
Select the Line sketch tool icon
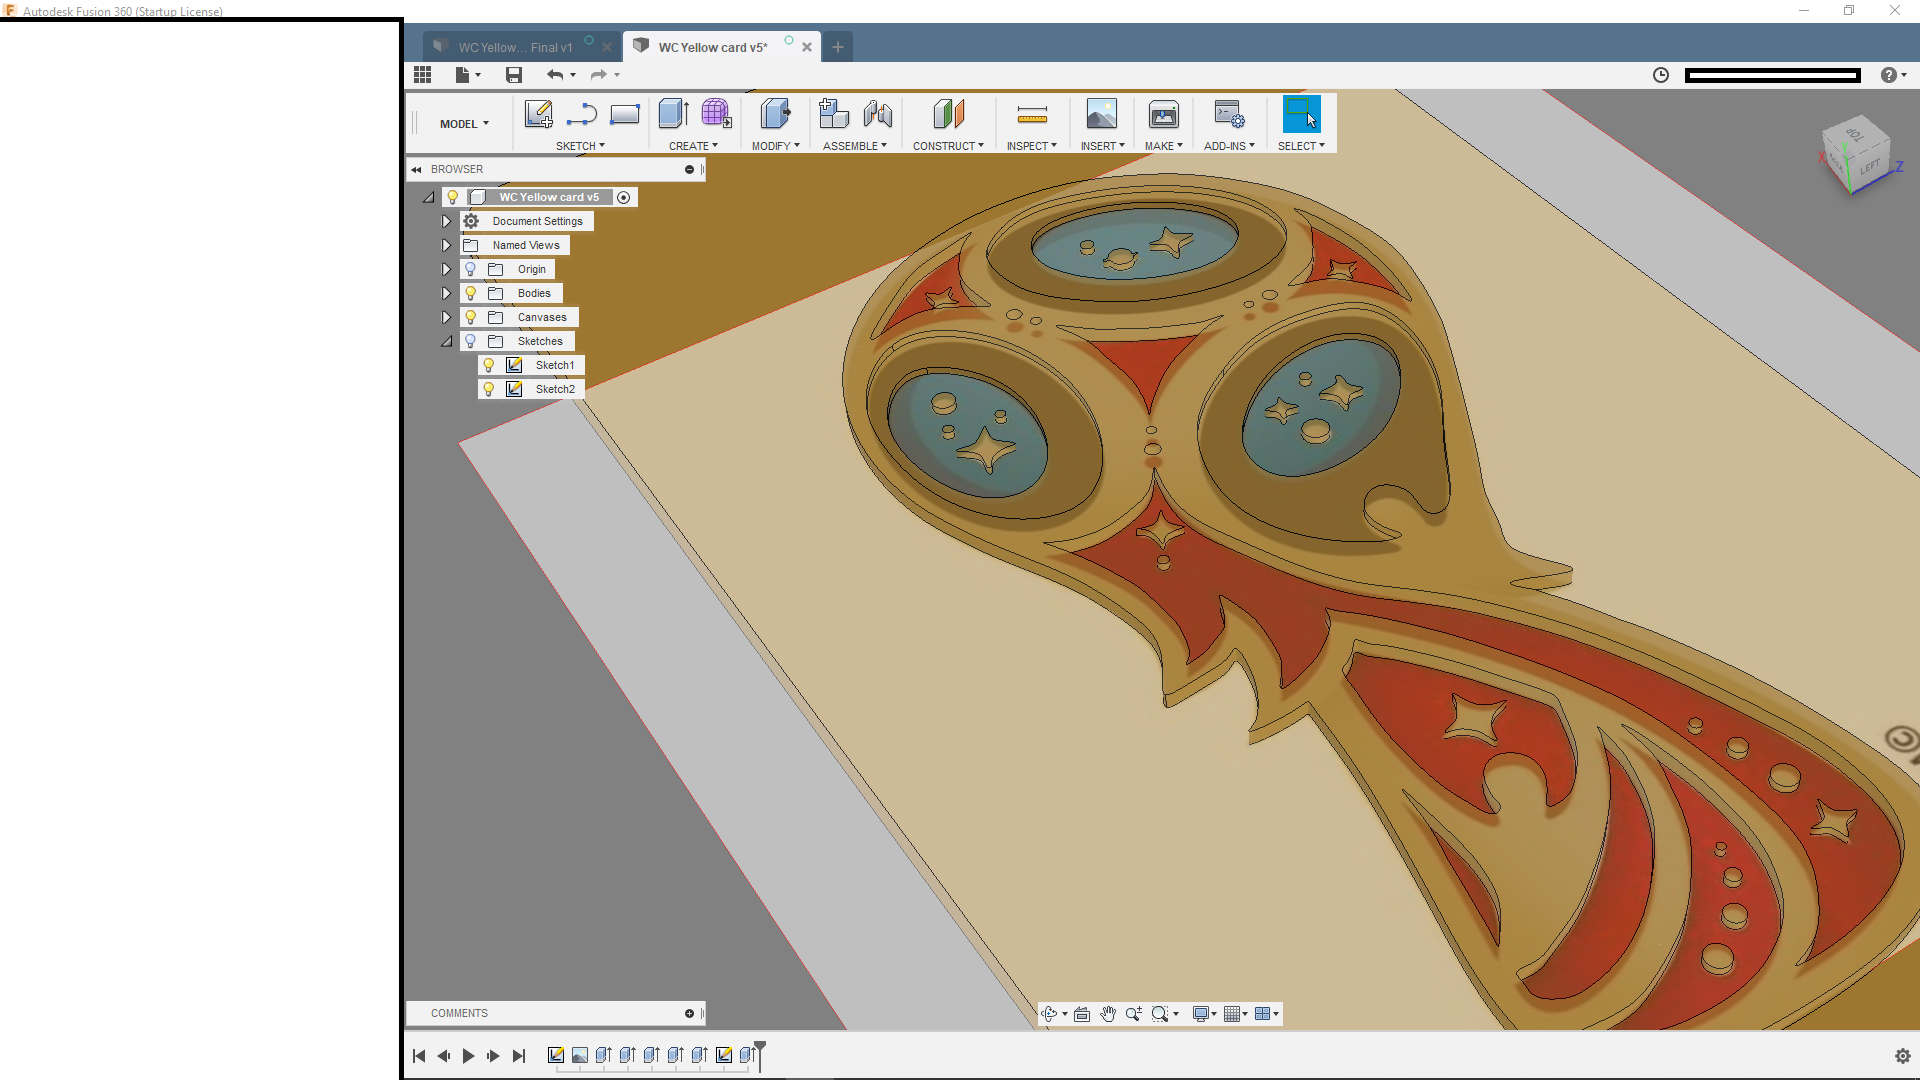tap(581, 115)
